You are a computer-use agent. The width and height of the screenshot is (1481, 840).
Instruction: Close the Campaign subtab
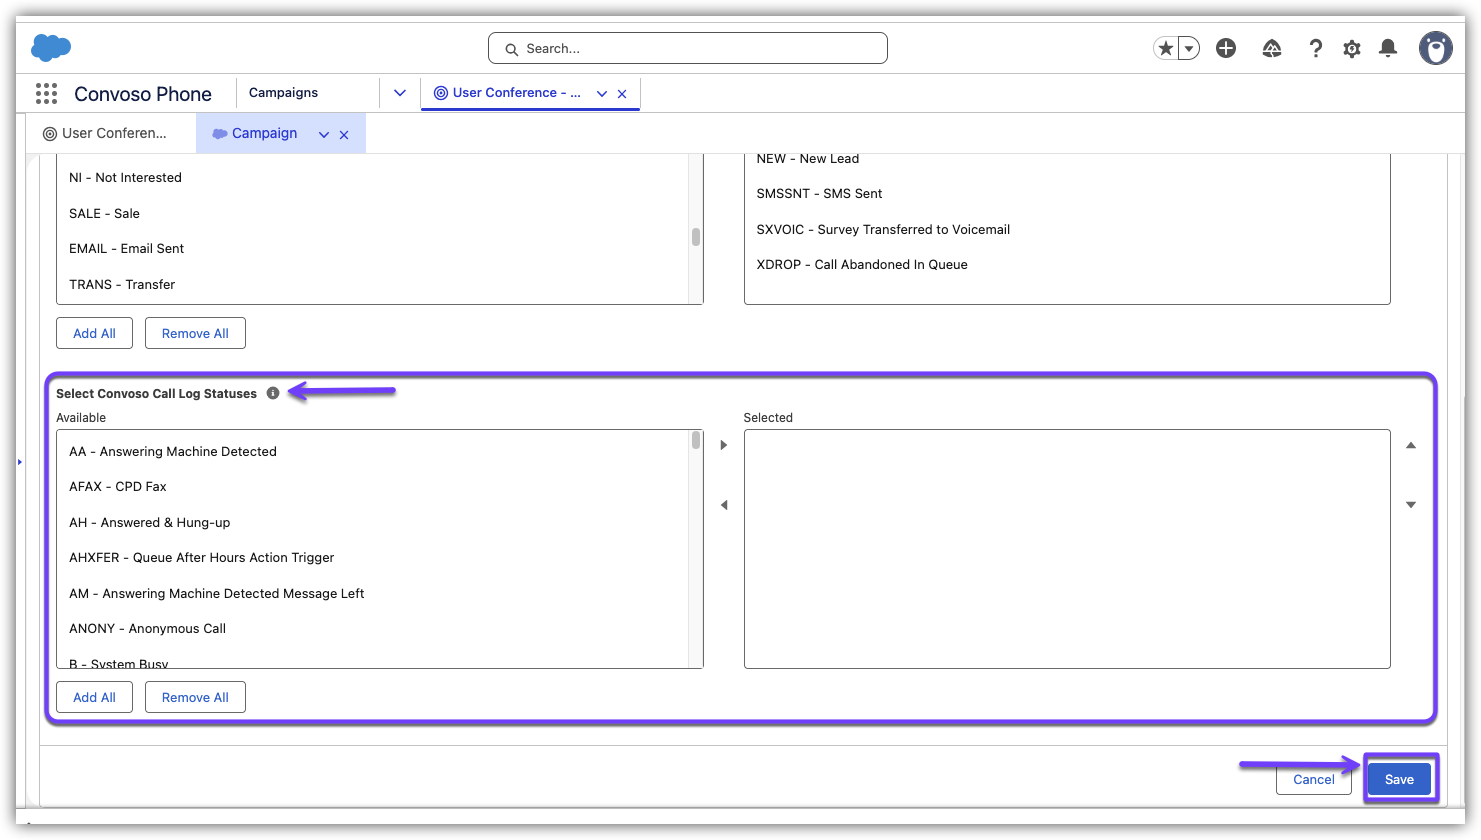(344, 134)
